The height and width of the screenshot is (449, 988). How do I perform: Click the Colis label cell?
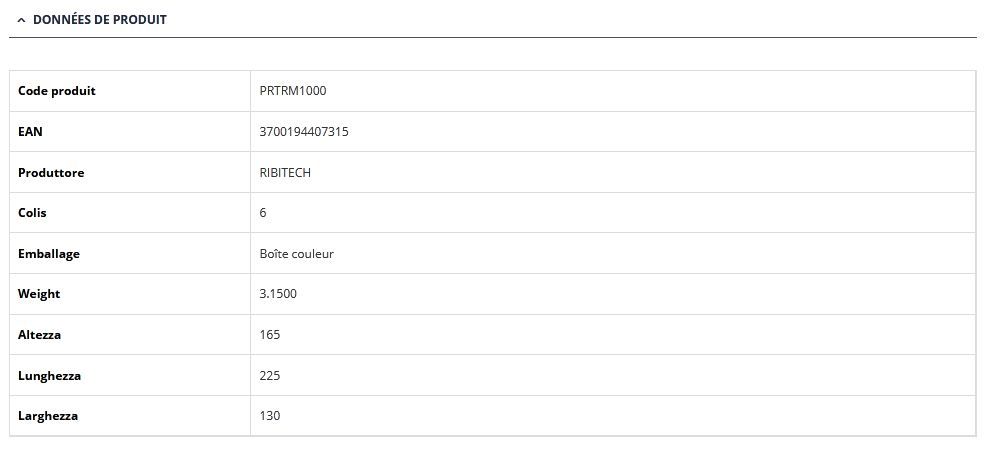coord(32,213)
